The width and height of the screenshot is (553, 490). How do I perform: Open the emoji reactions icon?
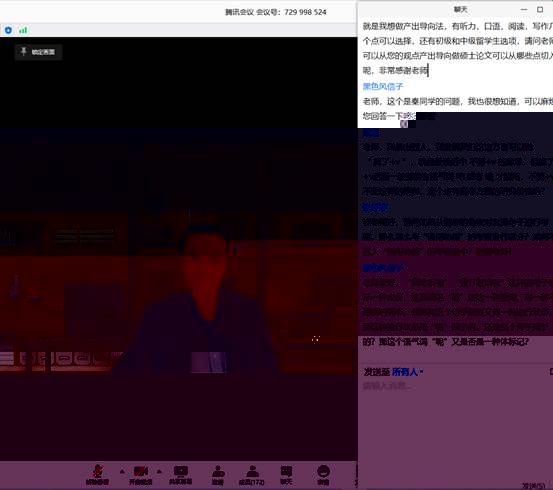click(x=323, y=474)
